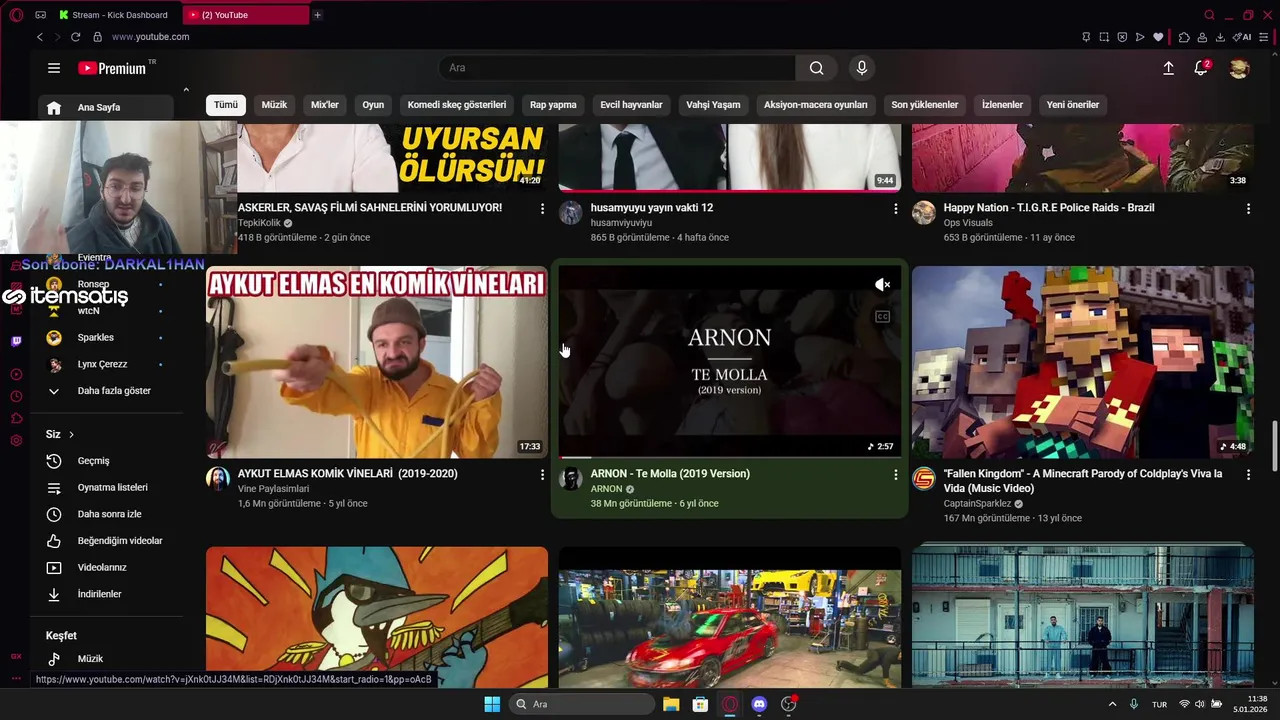Open Twitch icon in Opera sidebar
This screenshot has width=1280, height=720.
(x=16, y=341)
